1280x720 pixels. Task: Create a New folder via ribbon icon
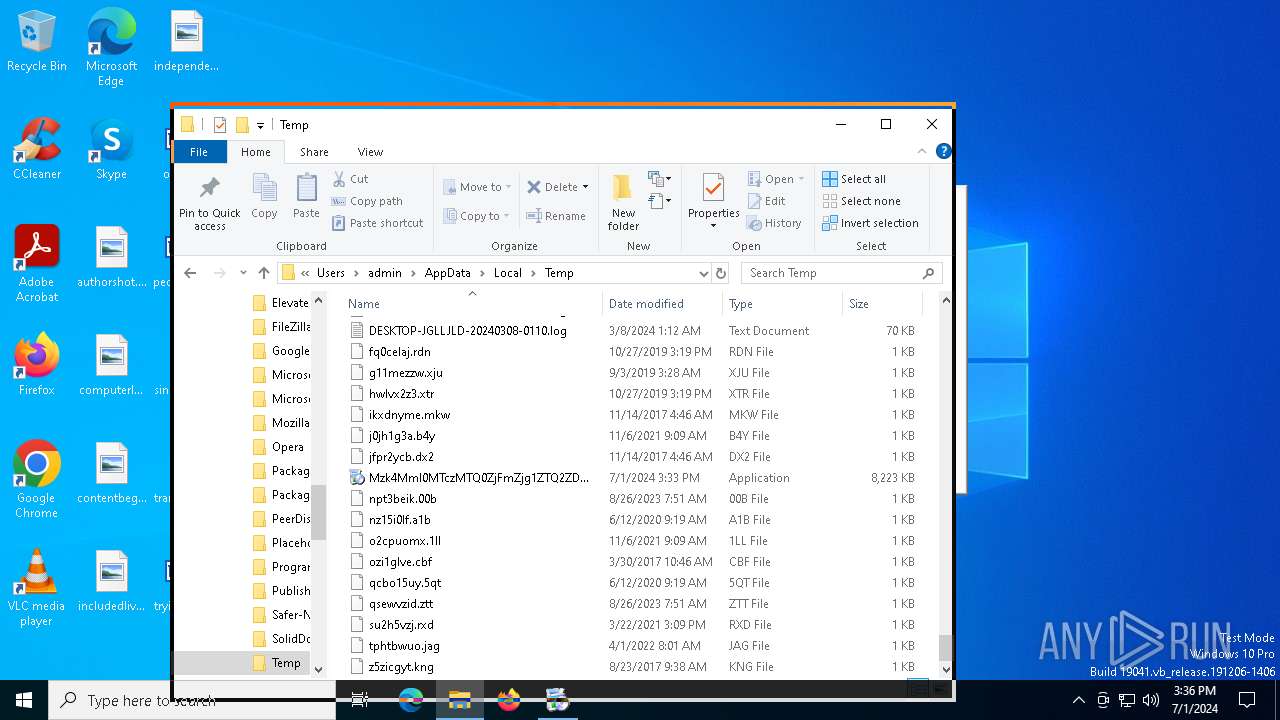click(623, 188)
